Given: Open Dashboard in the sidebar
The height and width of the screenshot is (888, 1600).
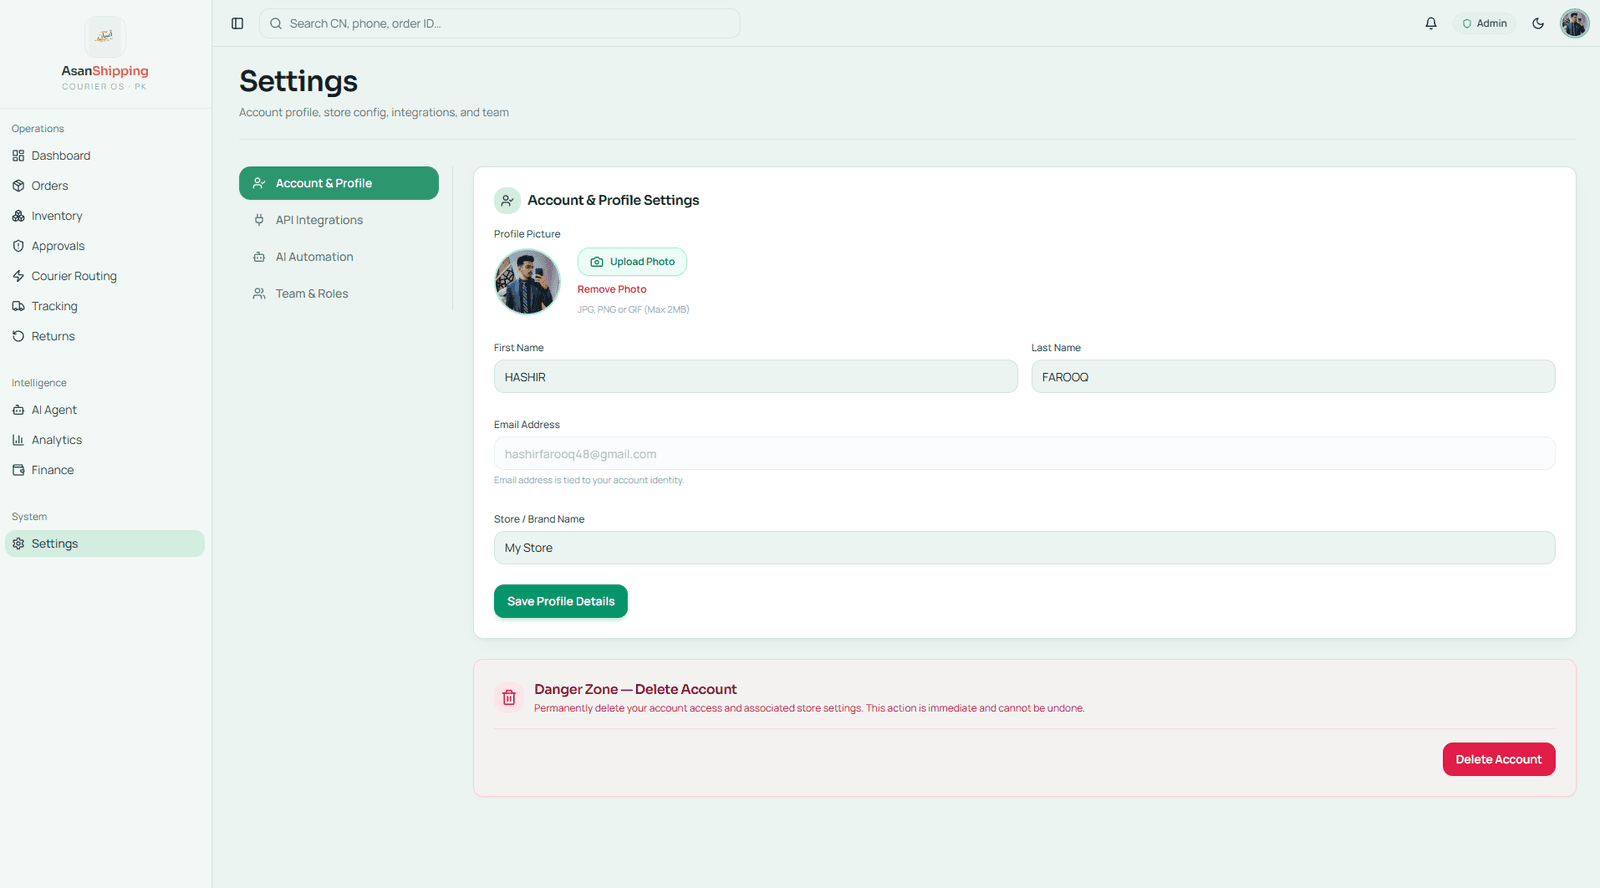Looking at the screenshot, I should [x=105, y=156].
